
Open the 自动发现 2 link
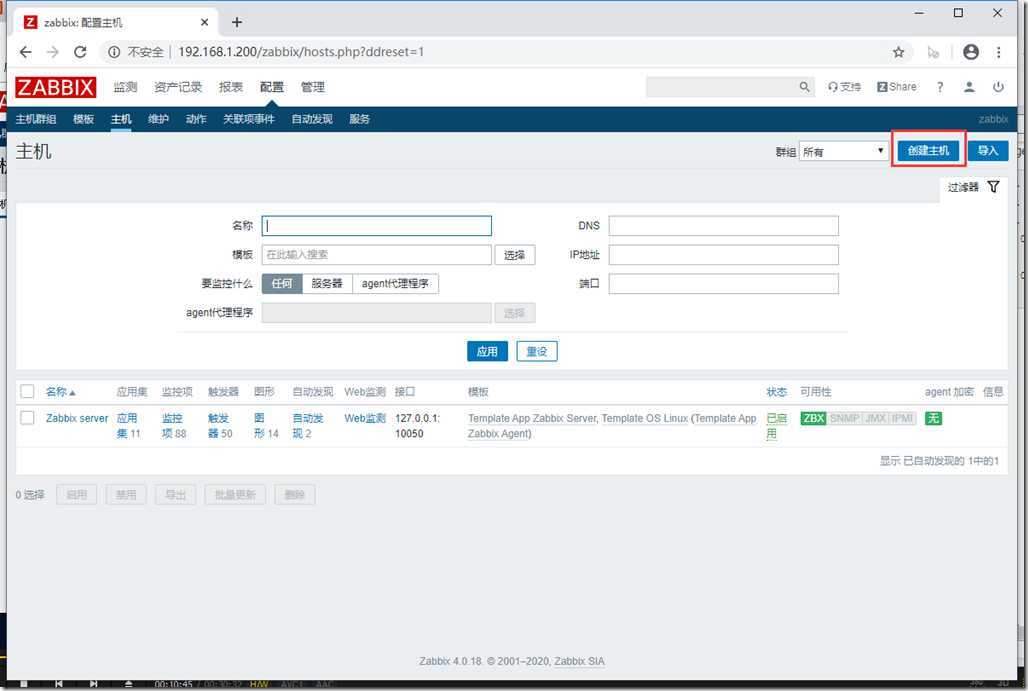308,425
